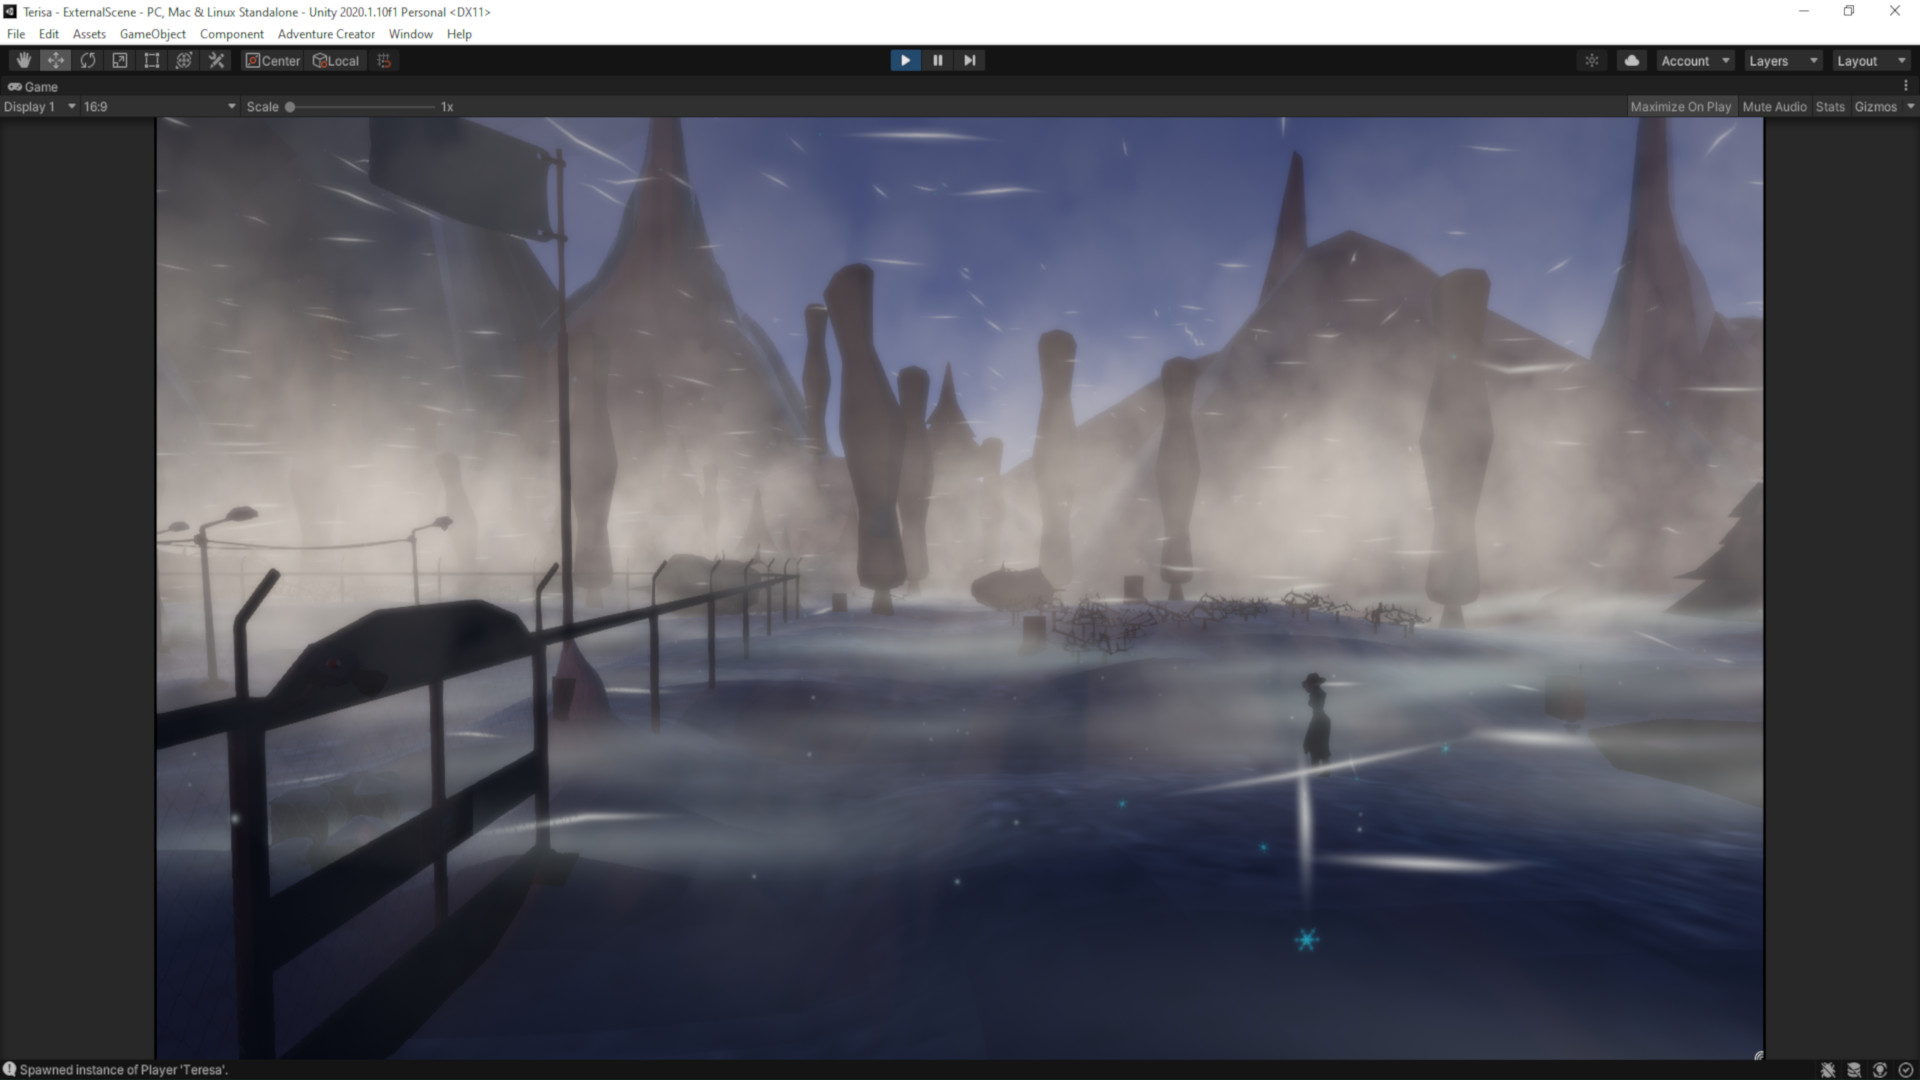Open the Collab lighting sun icon

1592,60
